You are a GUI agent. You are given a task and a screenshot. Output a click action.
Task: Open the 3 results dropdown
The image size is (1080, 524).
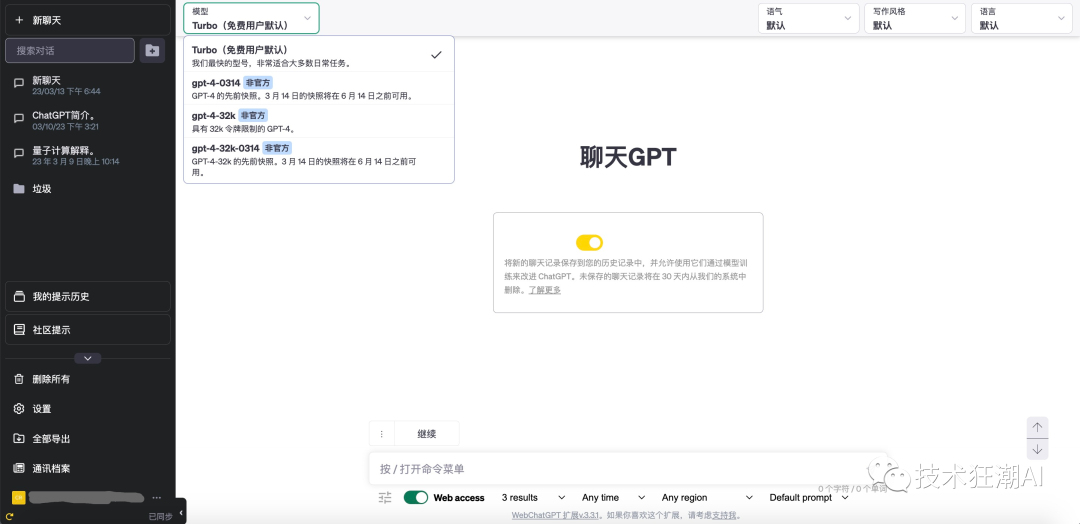point(534,497)
